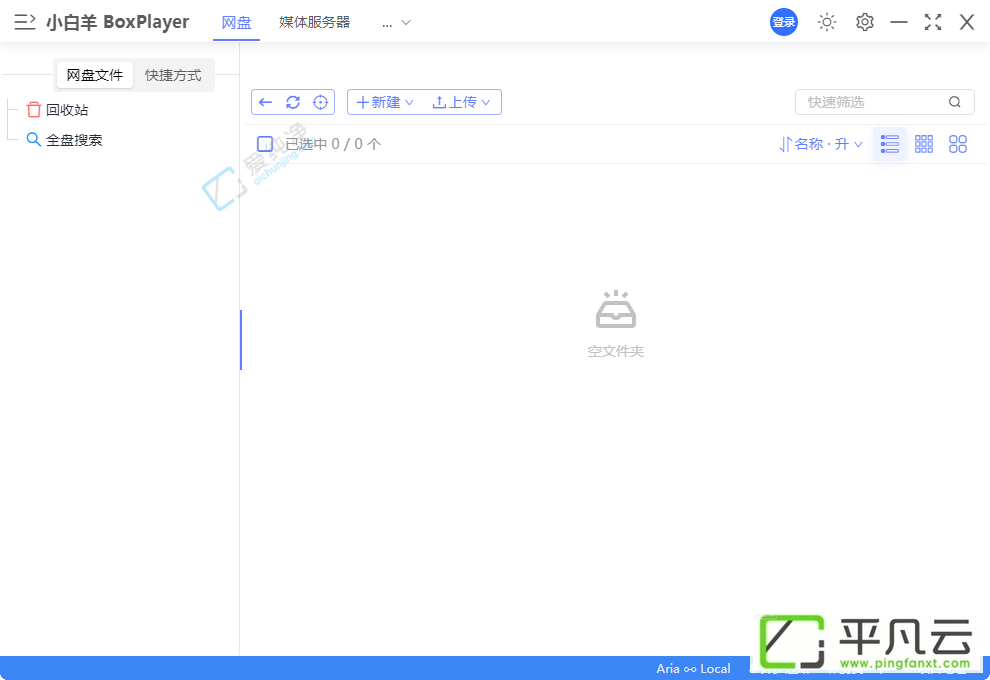Image resolution: width=990 pixels, height=680 pixels.
Task: Refresh the file list
Action: click(x=293, y=102)
